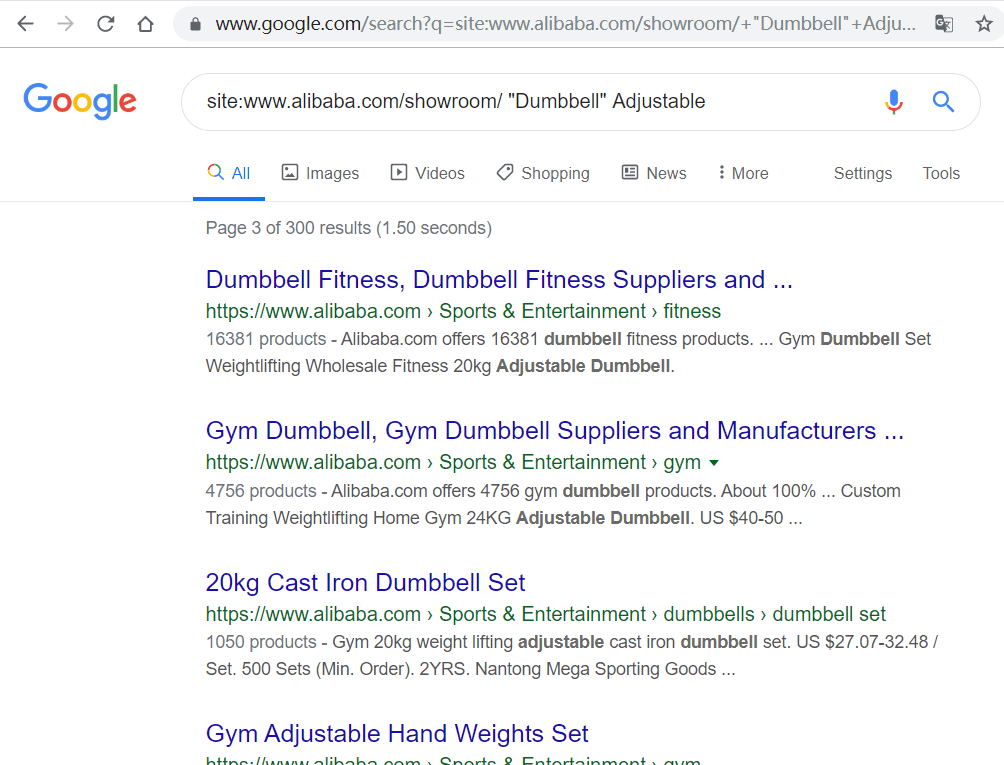
Task: View site security lock info
Action: 195,24
